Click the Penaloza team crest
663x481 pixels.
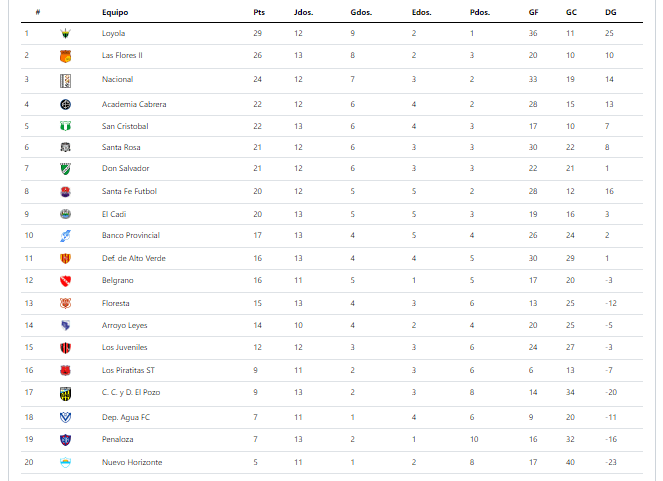65,440
